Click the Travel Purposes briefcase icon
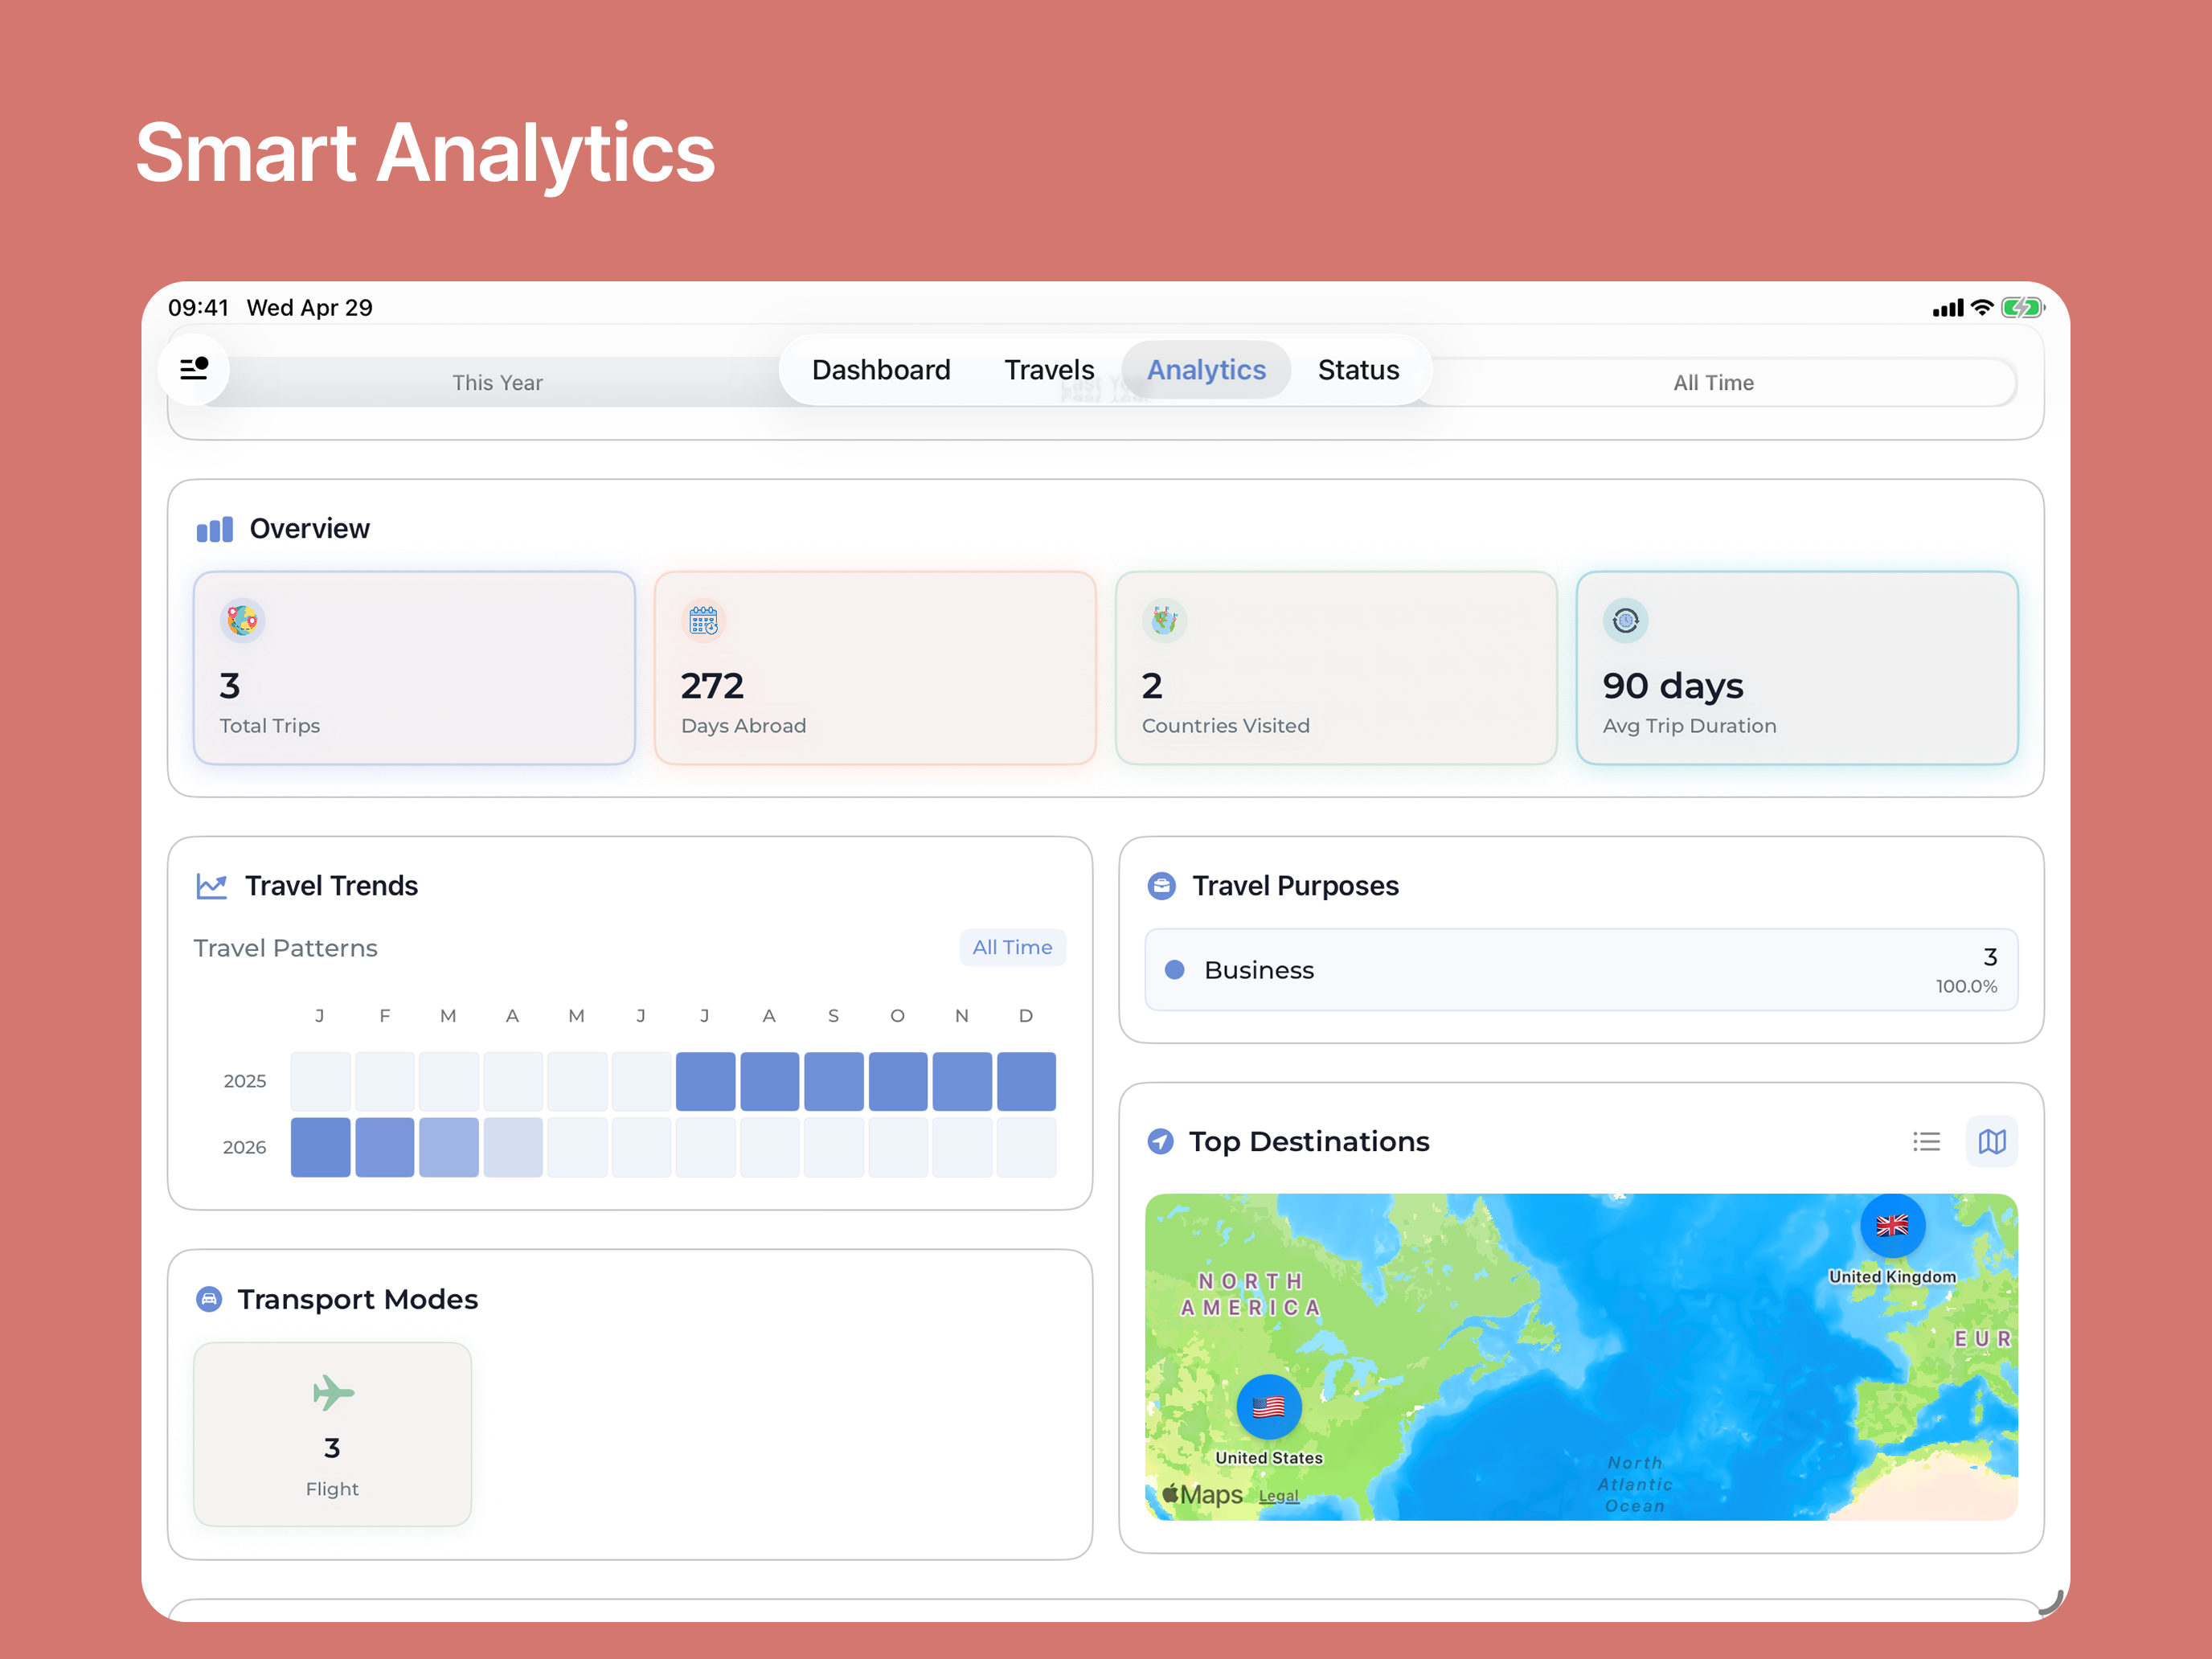2212x1659 pixels. (x=1161, y=886)
